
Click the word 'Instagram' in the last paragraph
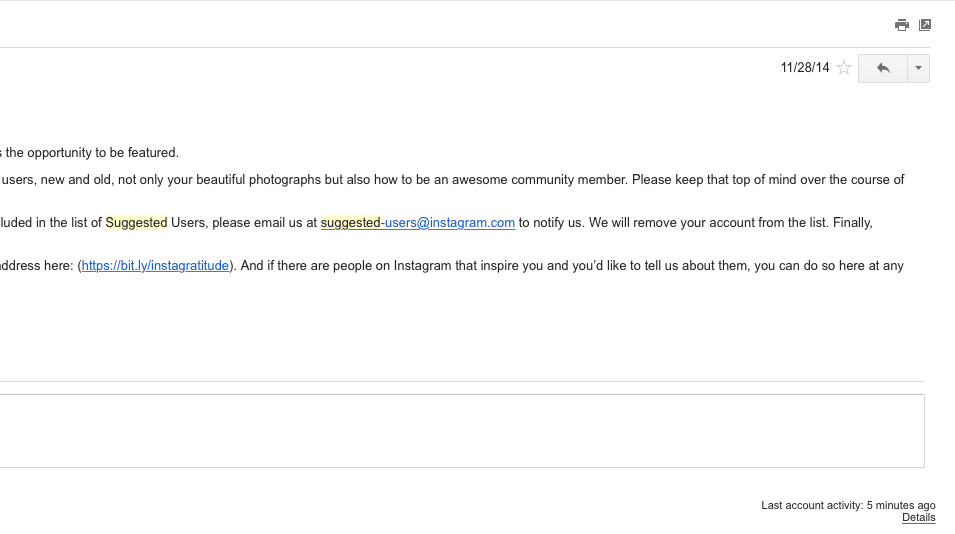click(x=422, y=266)
